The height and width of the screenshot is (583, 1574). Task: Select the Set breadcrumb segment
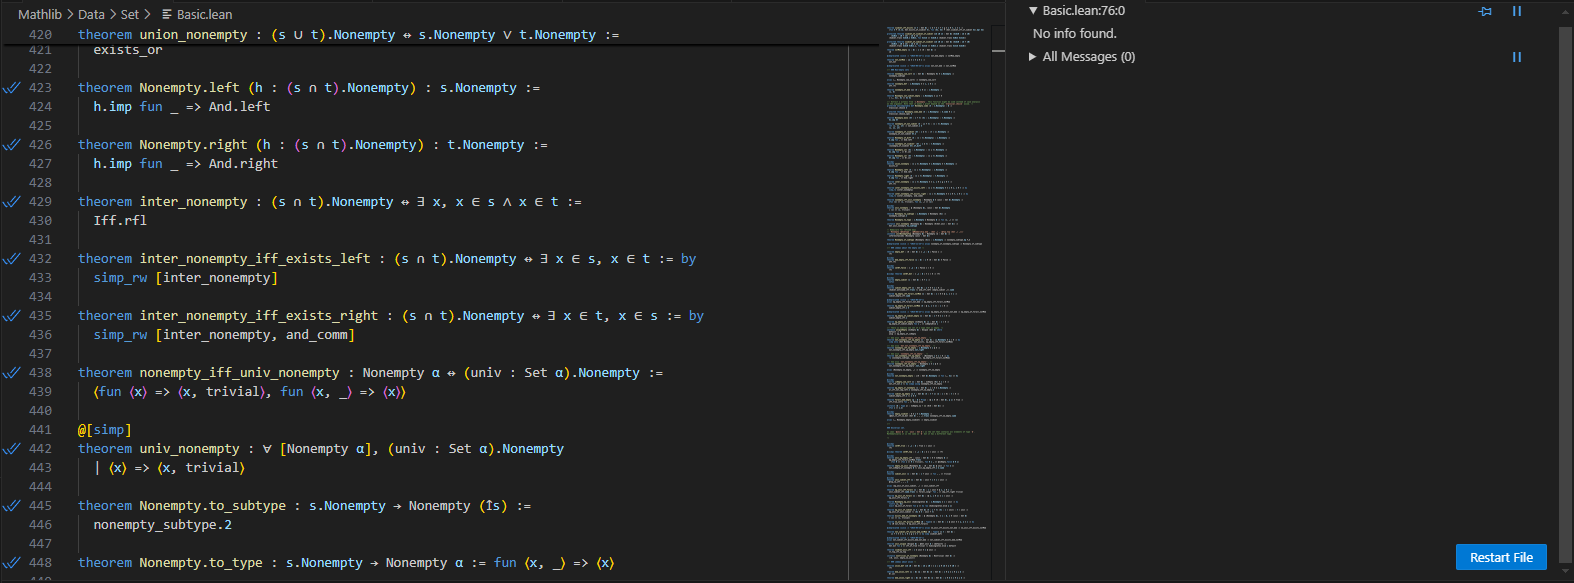point(130,14)
